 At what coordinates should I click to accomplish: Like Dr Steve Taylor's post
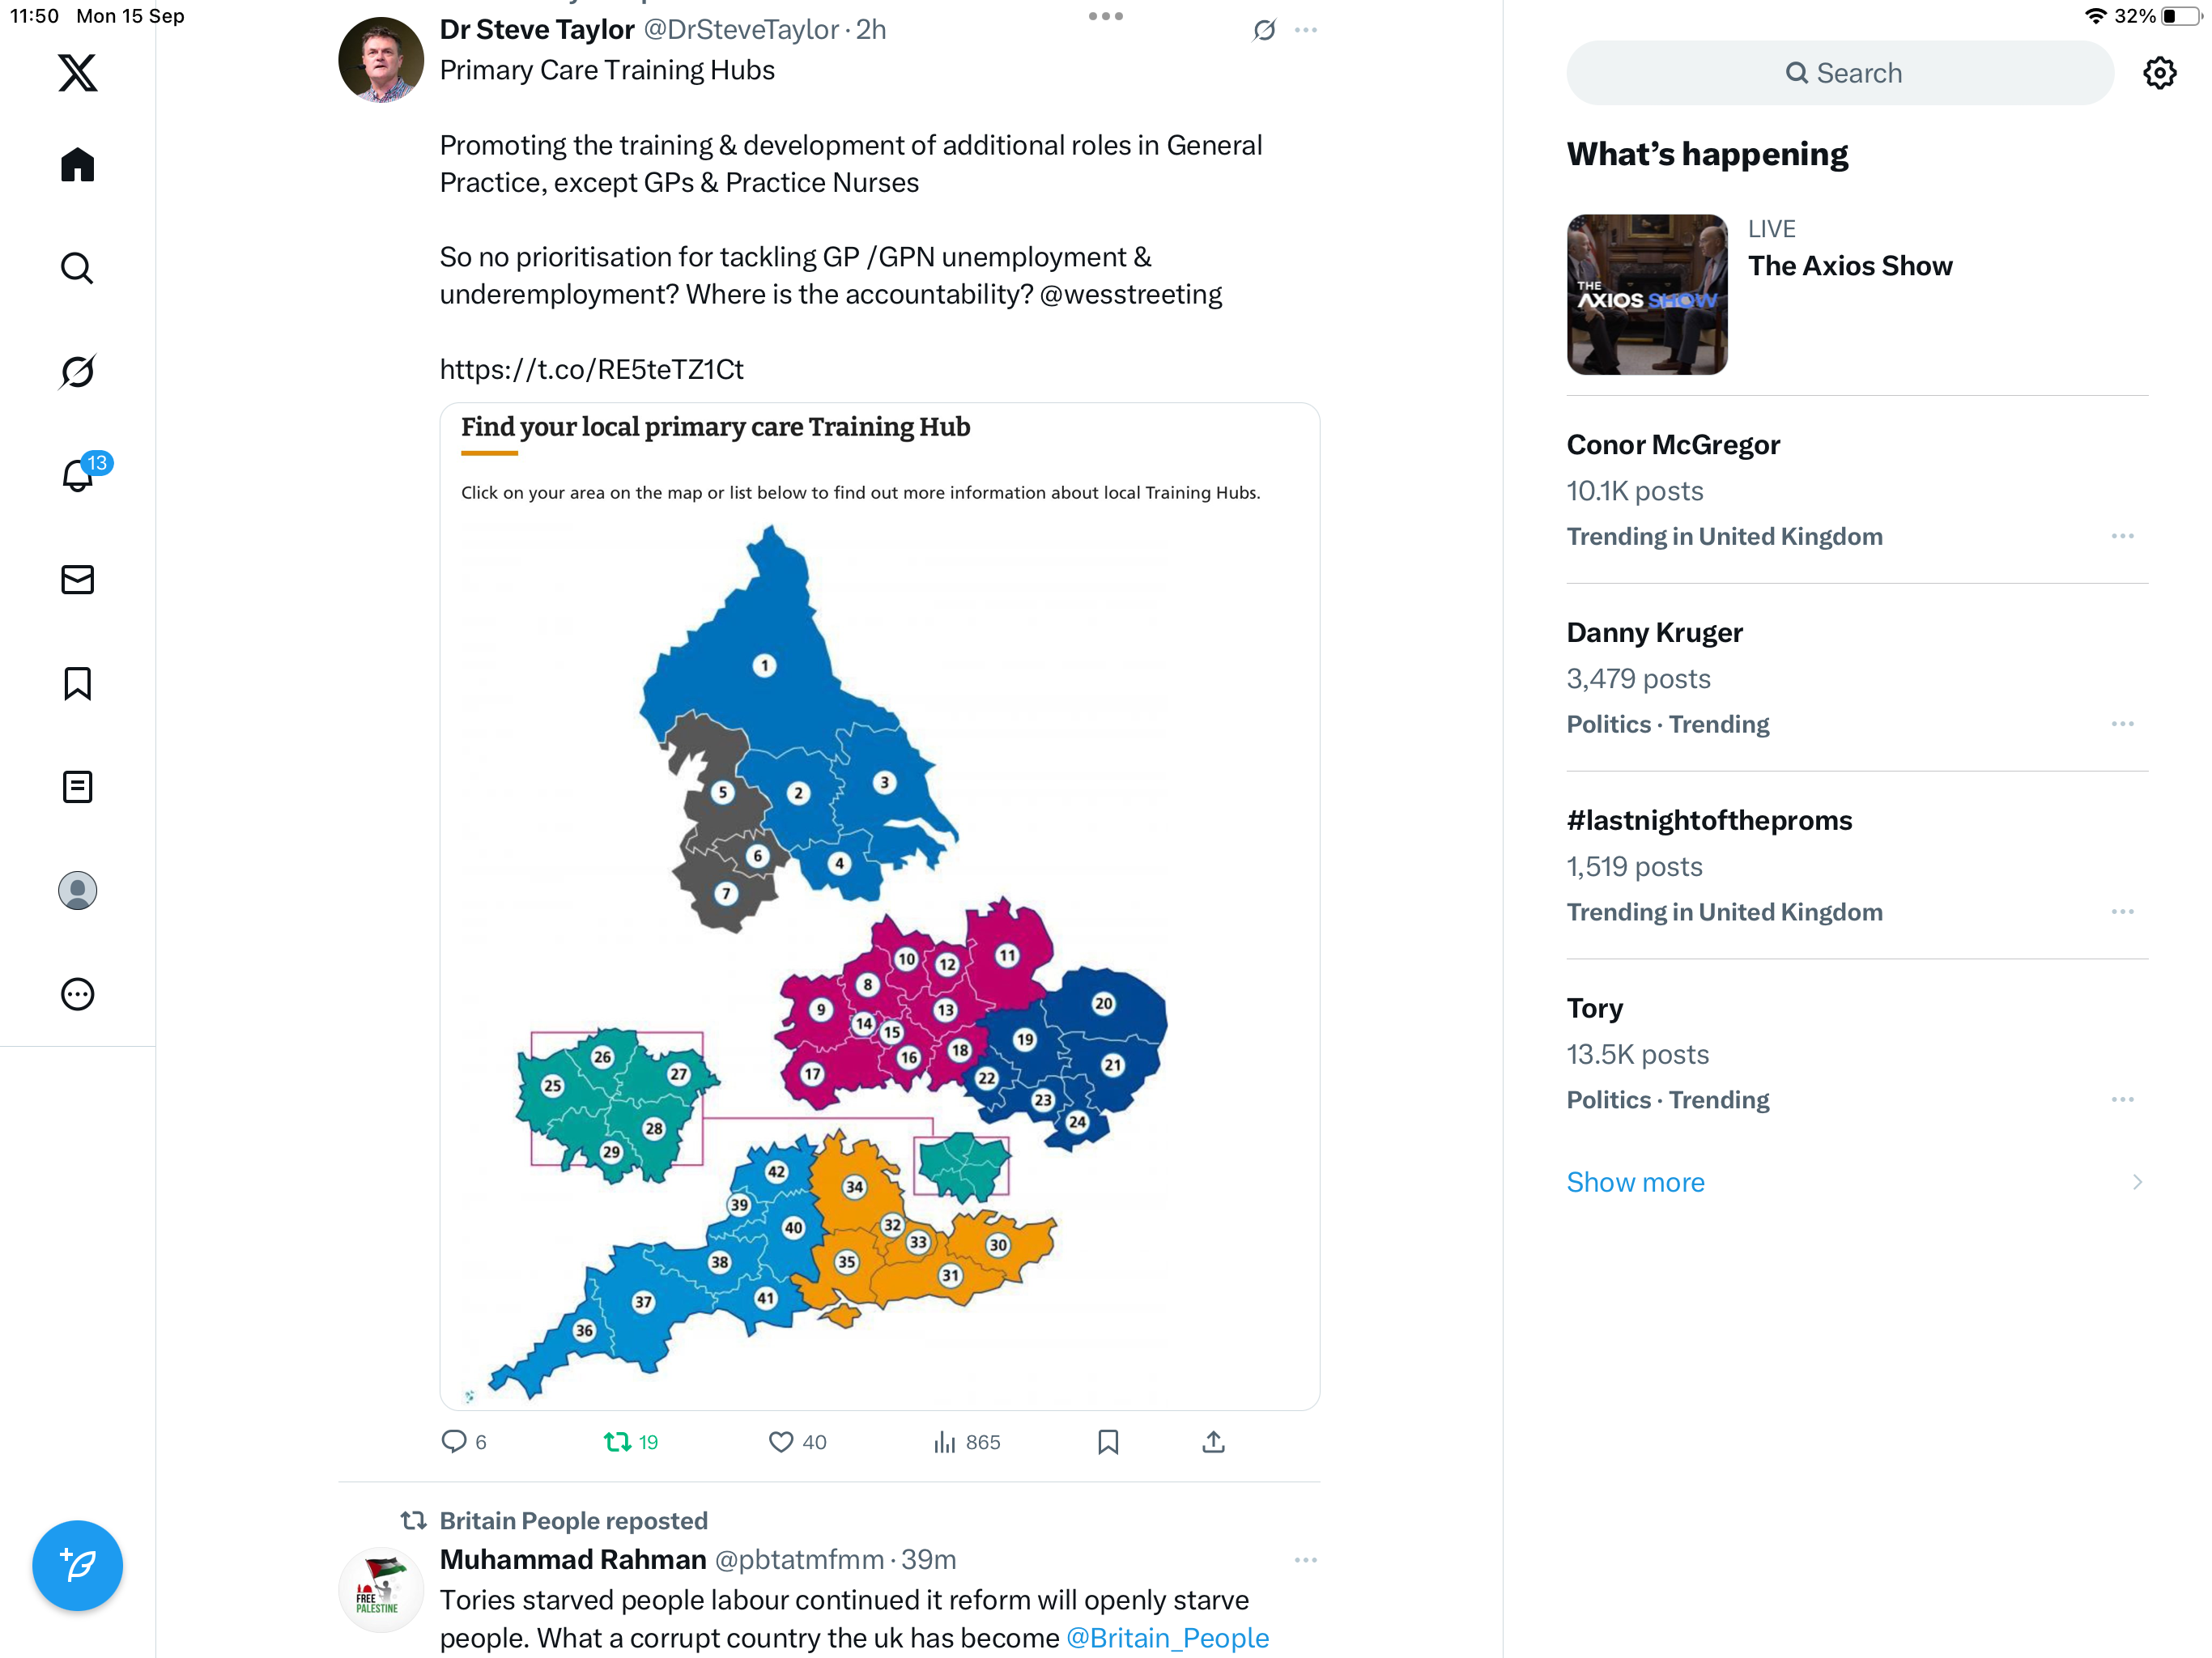click(780, 1442)
